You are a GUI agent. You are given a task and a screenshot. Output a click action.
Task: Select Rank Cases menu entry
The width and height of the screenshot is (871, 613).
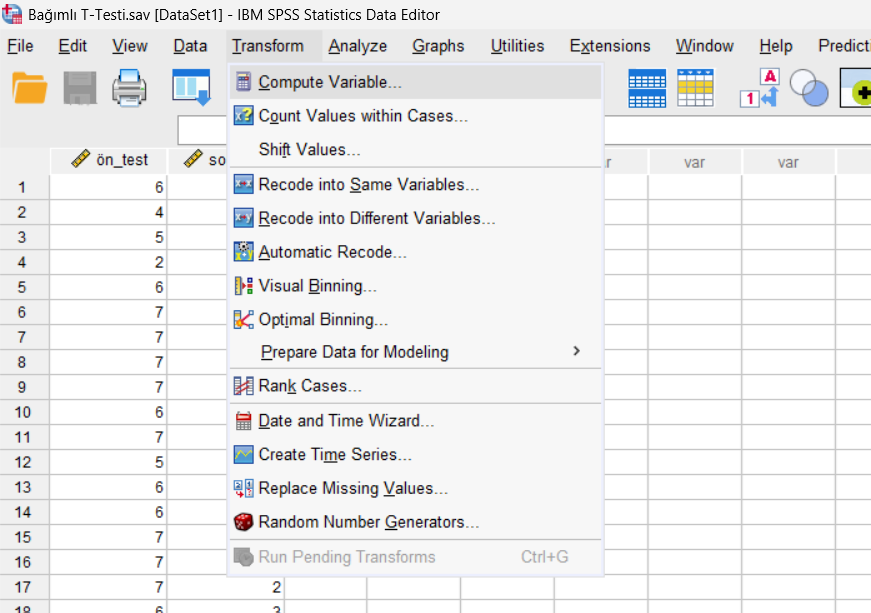tap(310, 386)
